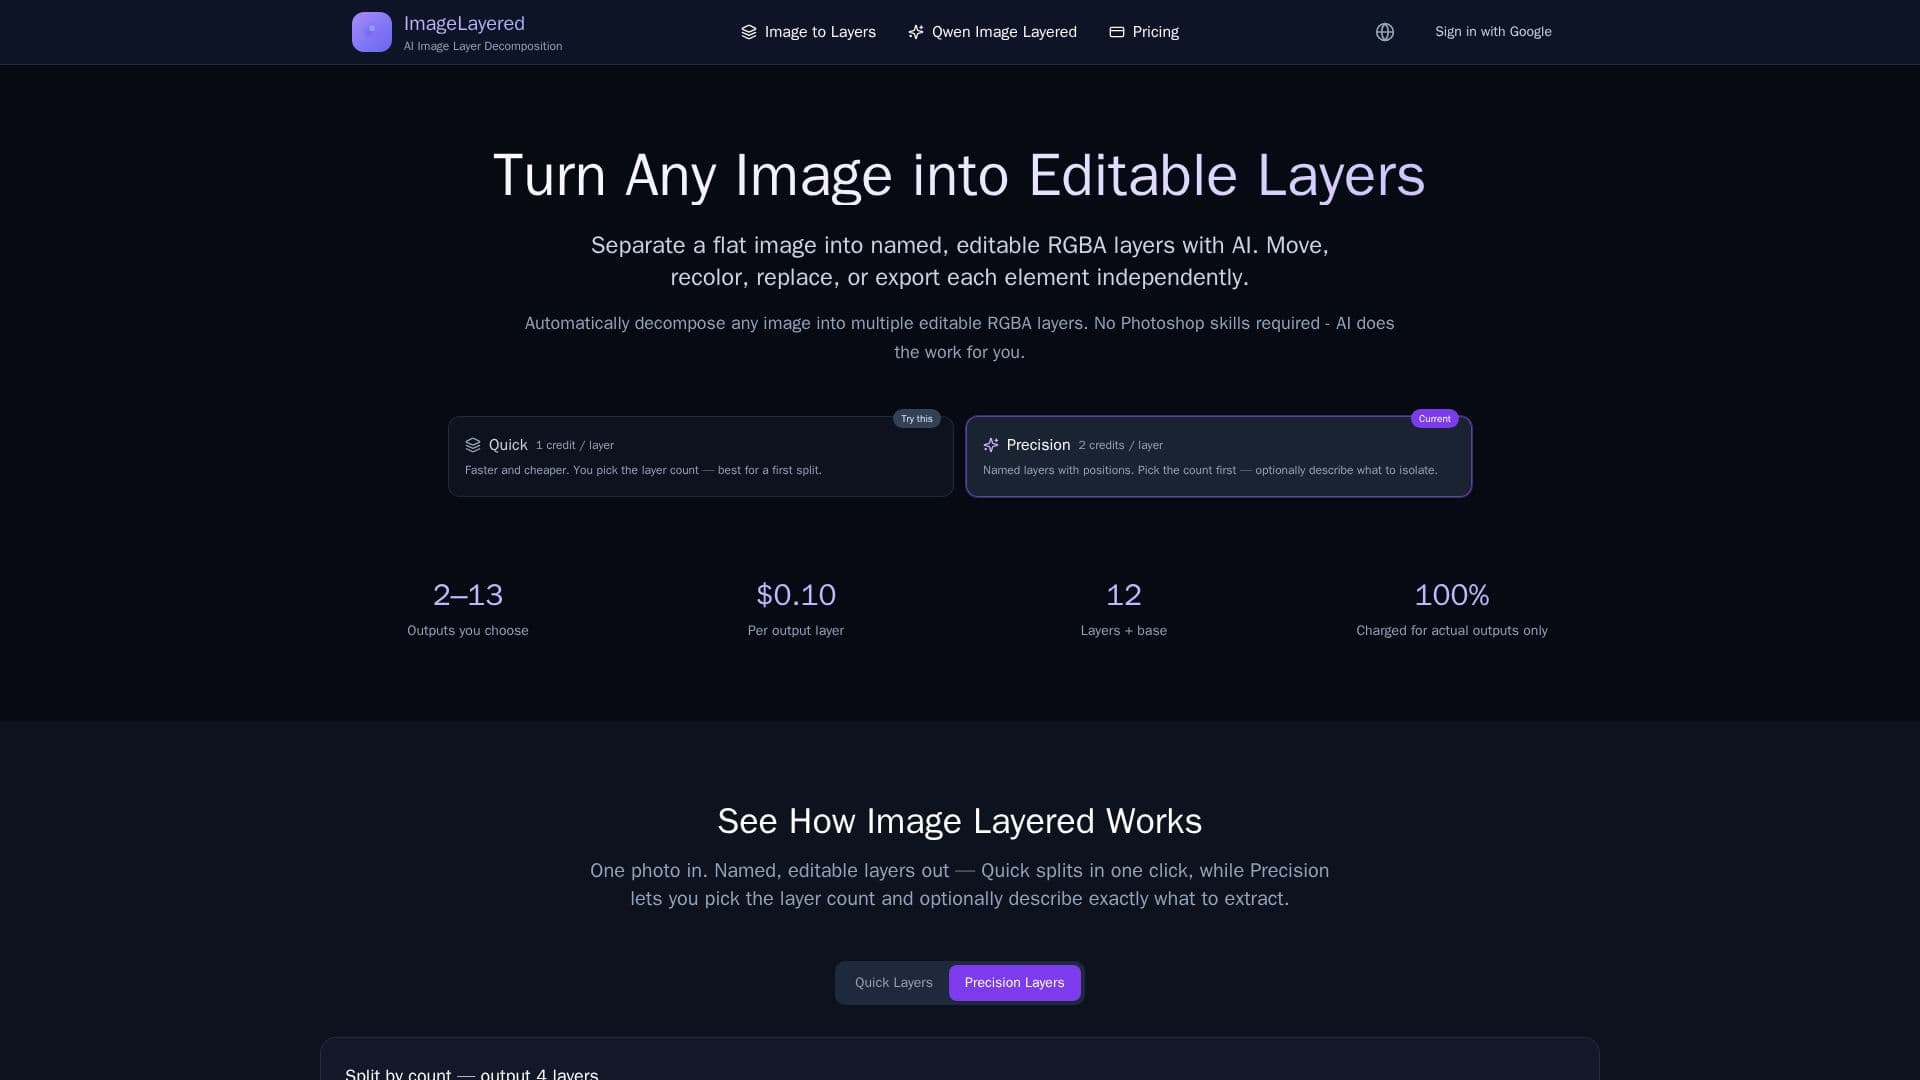Click 'See How Image Layered Works' heading
Viewport: 1920px width, 1080px height.
(960, 821)
